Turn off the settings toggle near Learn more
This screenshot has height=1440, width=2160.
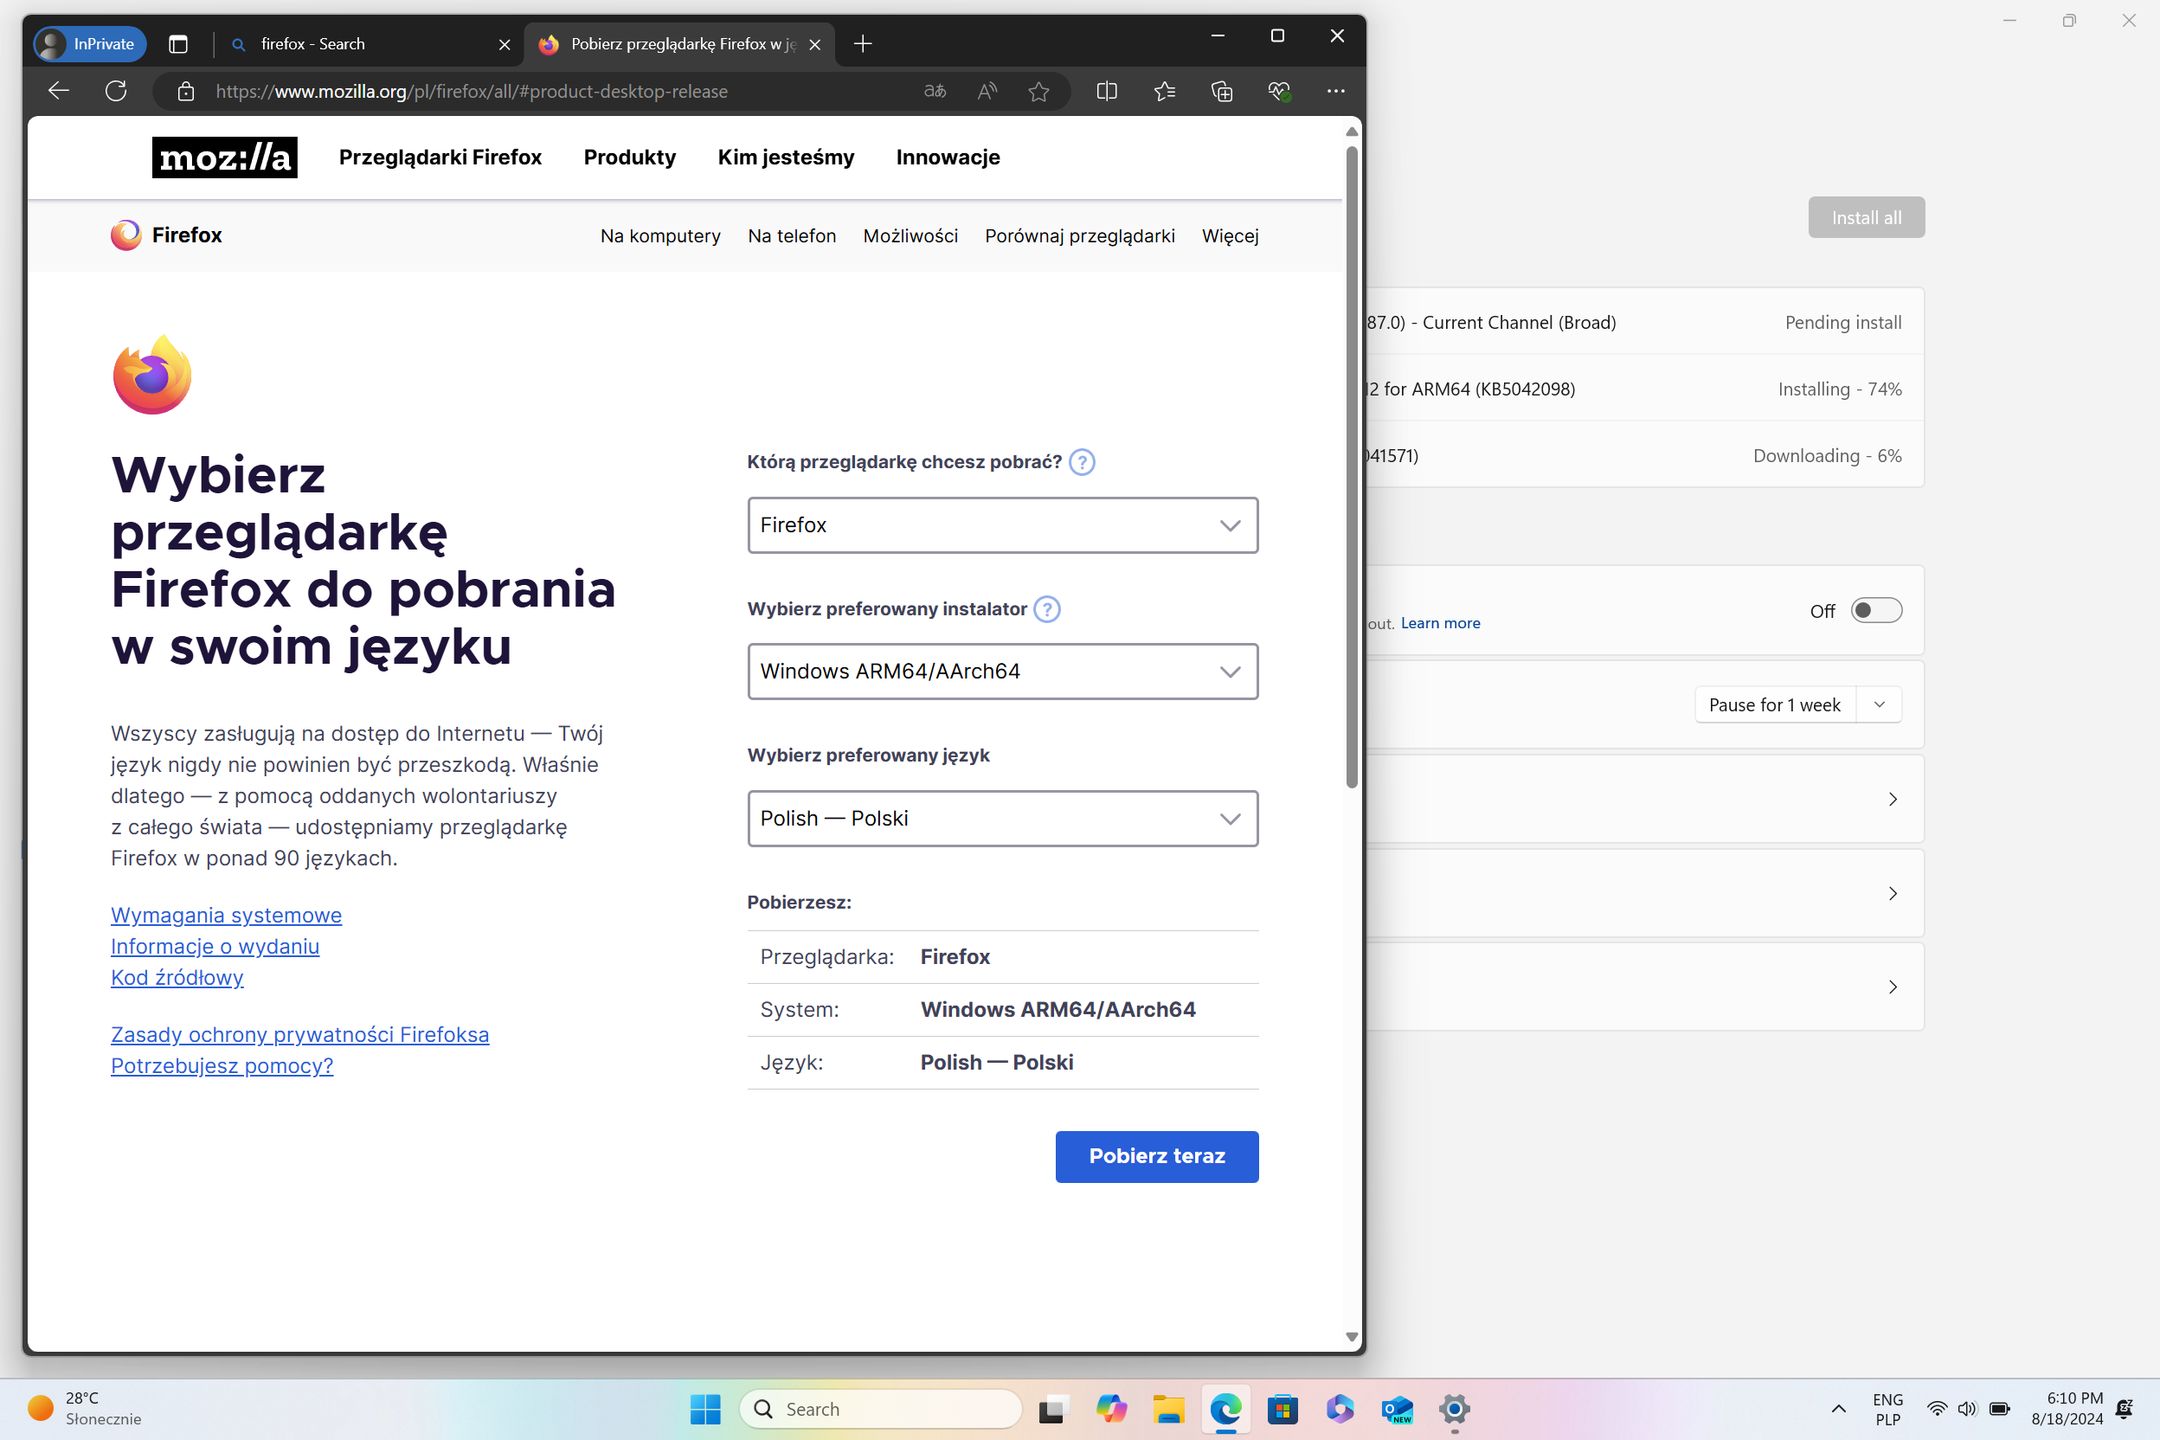coord(1876,610)
